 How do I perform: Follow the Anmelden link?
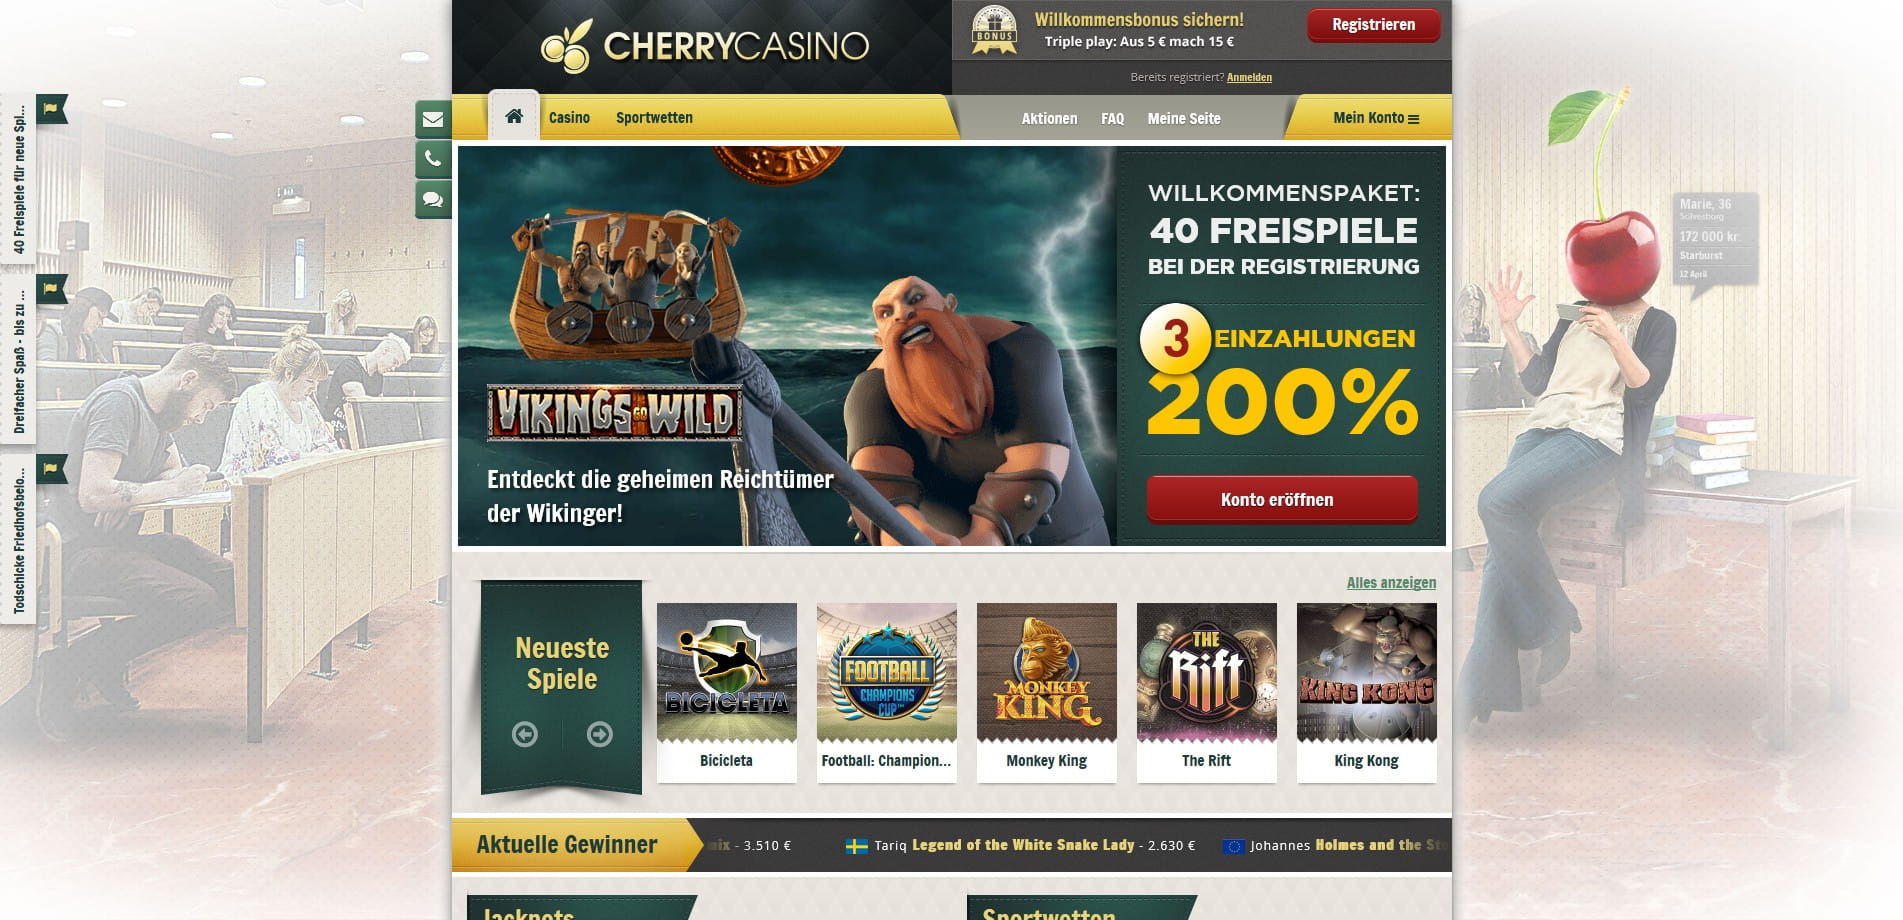click(x=1249, y=77)
